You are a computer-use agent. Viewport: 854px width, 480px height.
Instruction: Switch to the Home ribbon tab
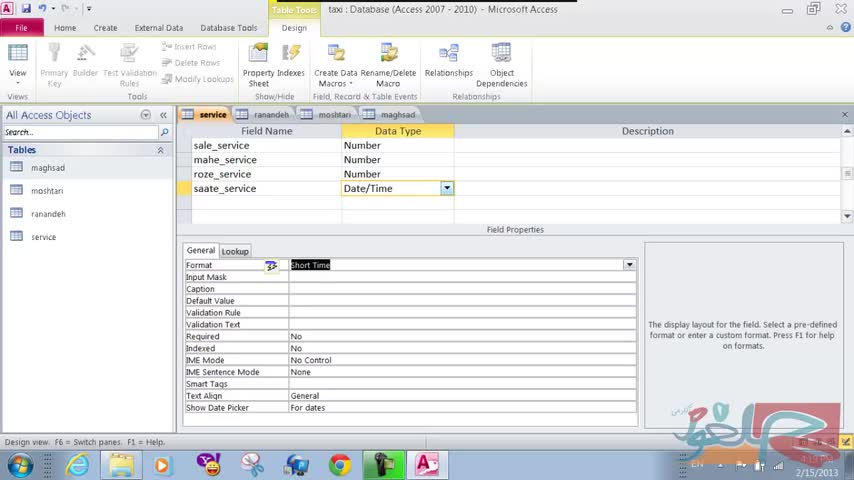65,28
